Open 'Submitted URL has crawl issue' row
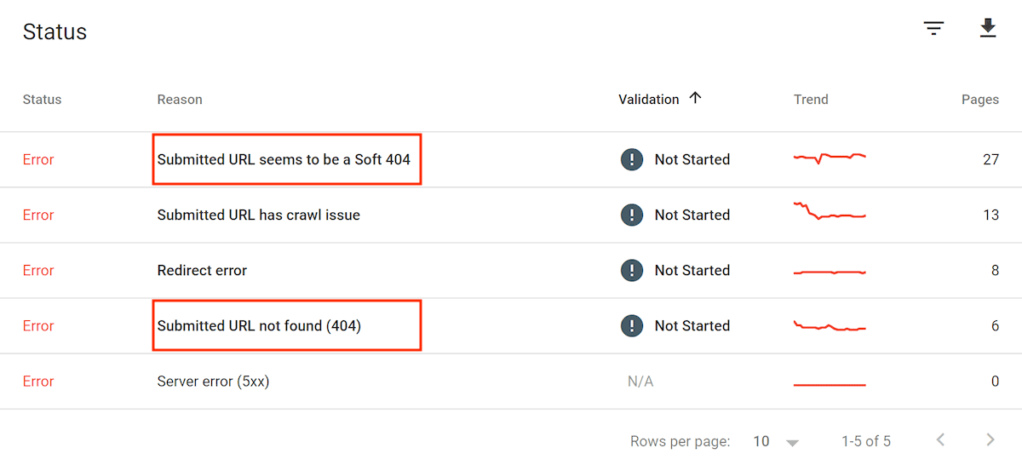The image size is (1022, 465). [x=258, y=215]
